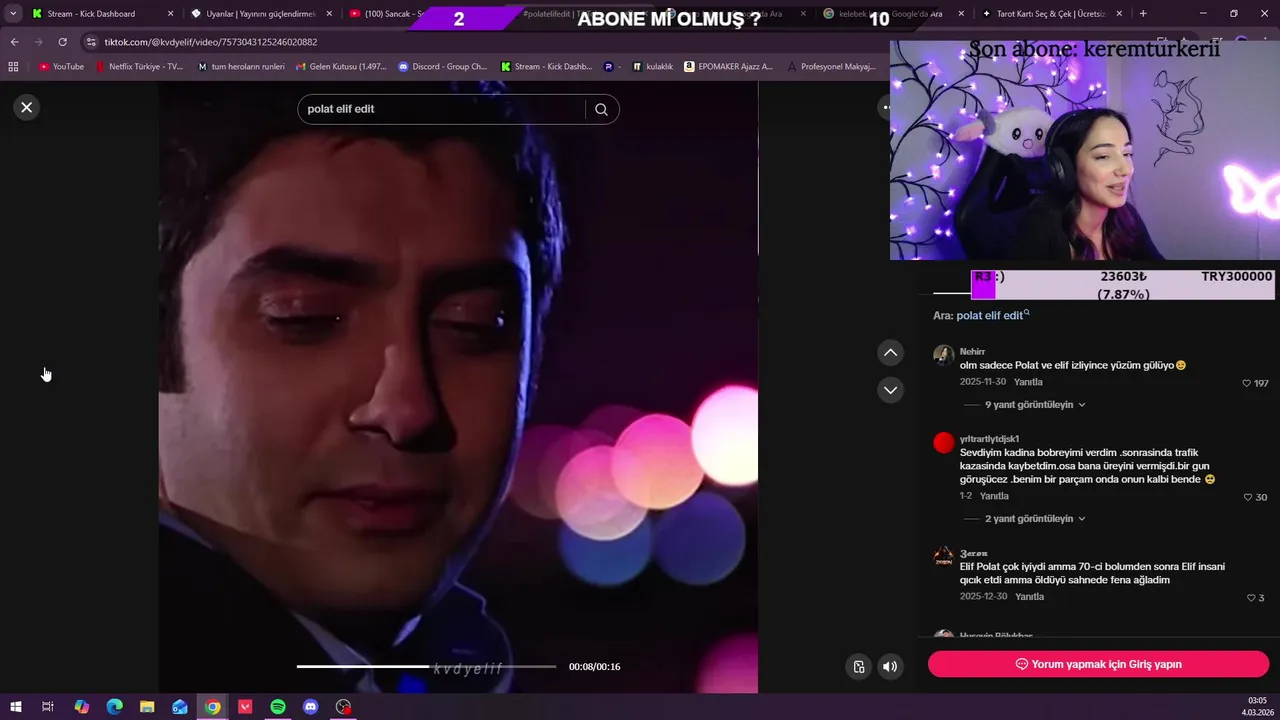Mute the video with the speaker icon

click(x=890, y=666)
